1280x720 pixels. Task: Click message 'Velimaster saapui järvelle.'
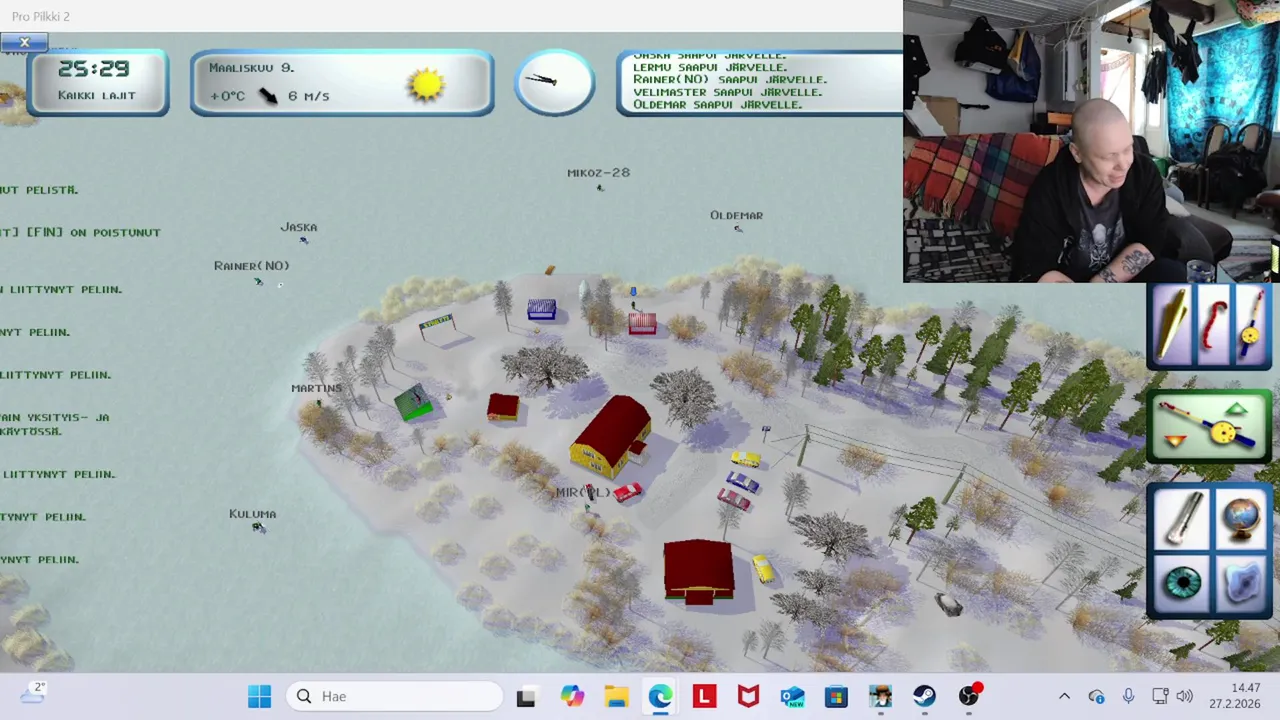pos(727,92)
